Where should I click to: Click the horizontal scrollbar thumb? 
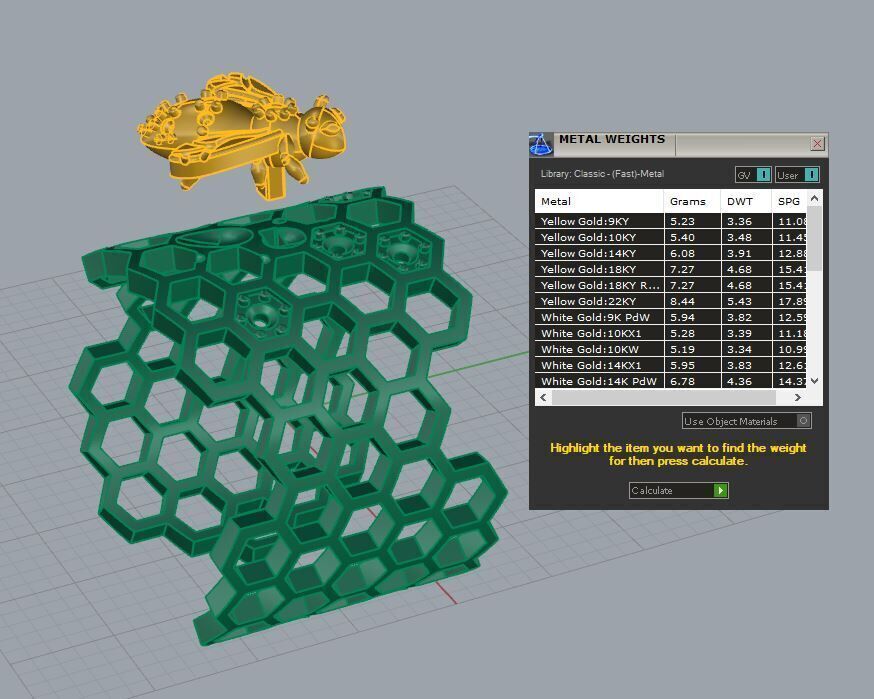click(x=663, y=397)
